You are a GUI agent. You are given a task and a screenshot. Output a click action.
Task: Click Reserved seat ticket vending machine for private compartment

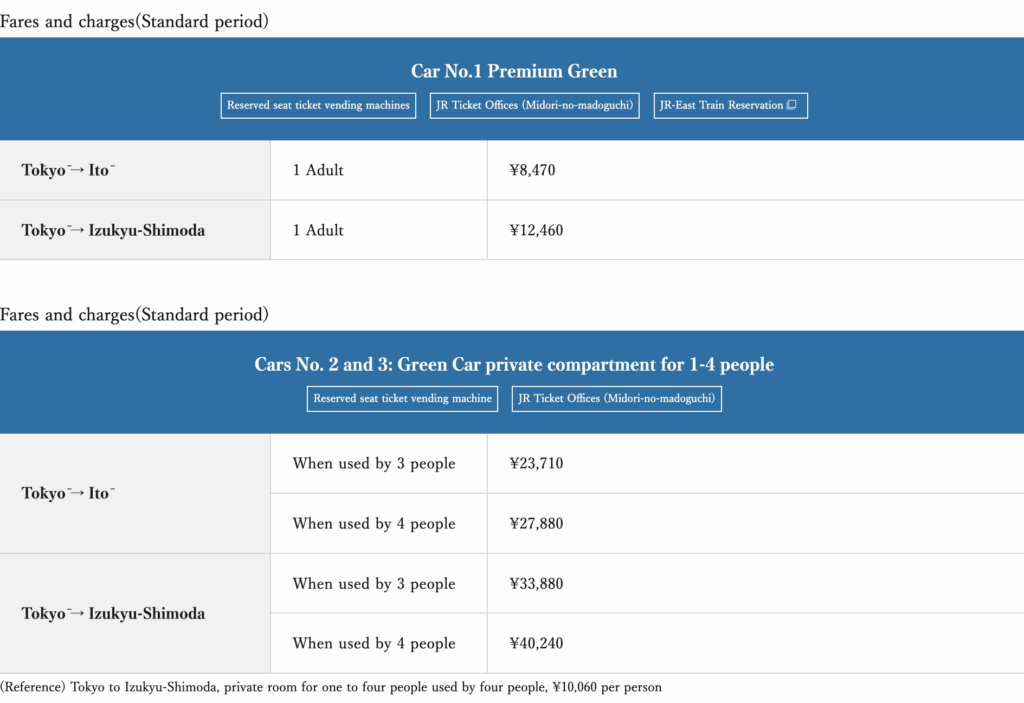[x=402, y=398]
